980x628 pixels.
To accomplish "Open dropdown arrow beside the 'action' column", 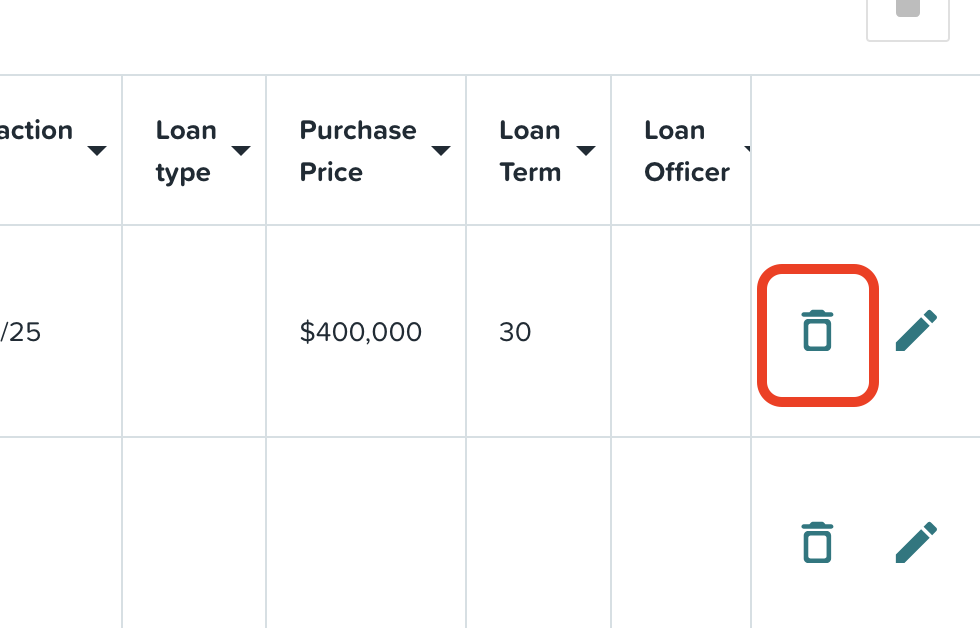I will pos(97,151).
